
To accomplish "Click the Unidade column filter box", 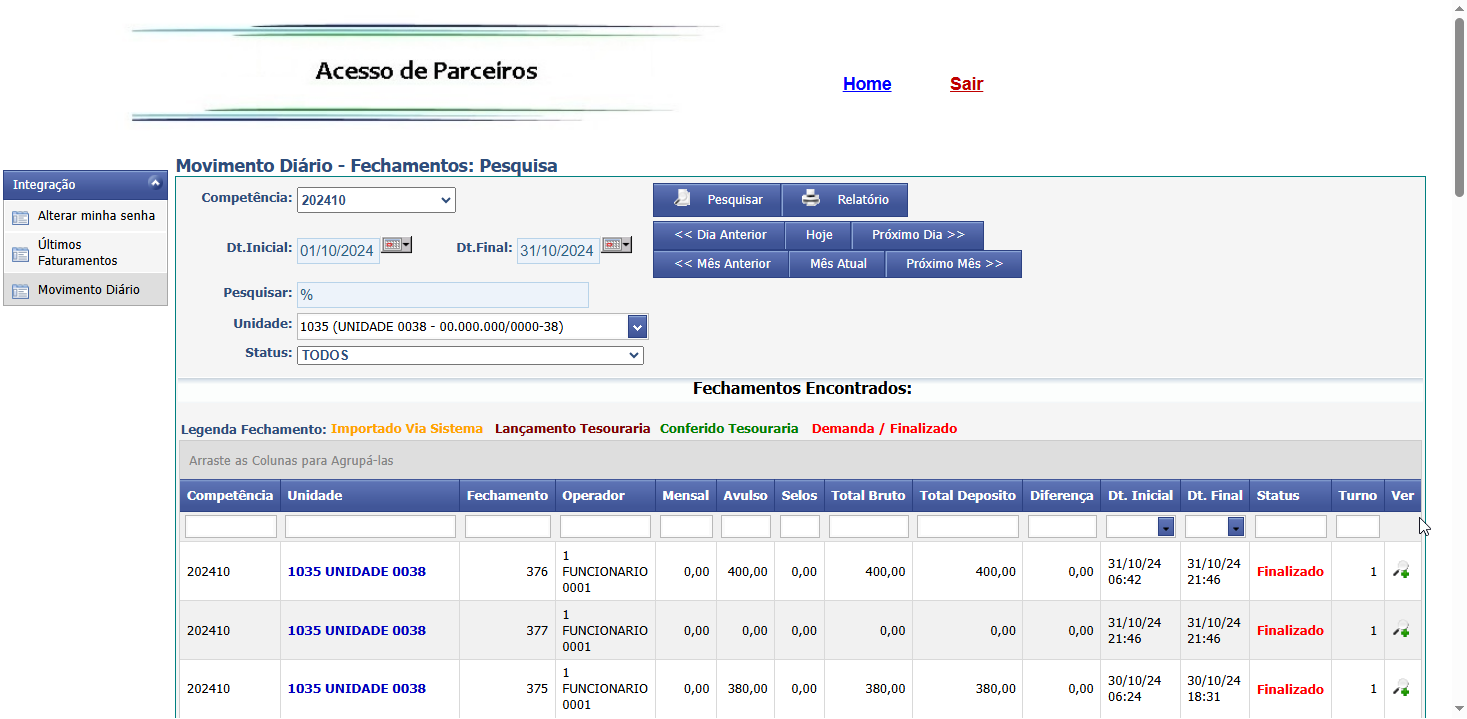I will click(x=370, y=527).
